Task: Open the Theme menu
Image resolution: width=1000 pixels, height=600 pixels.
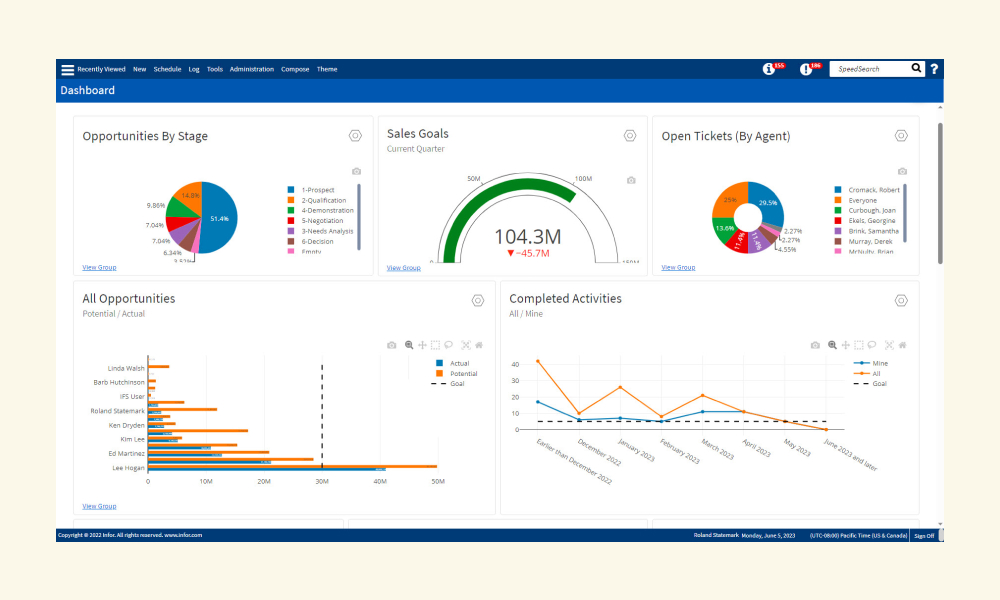Action: click(327, 69)
